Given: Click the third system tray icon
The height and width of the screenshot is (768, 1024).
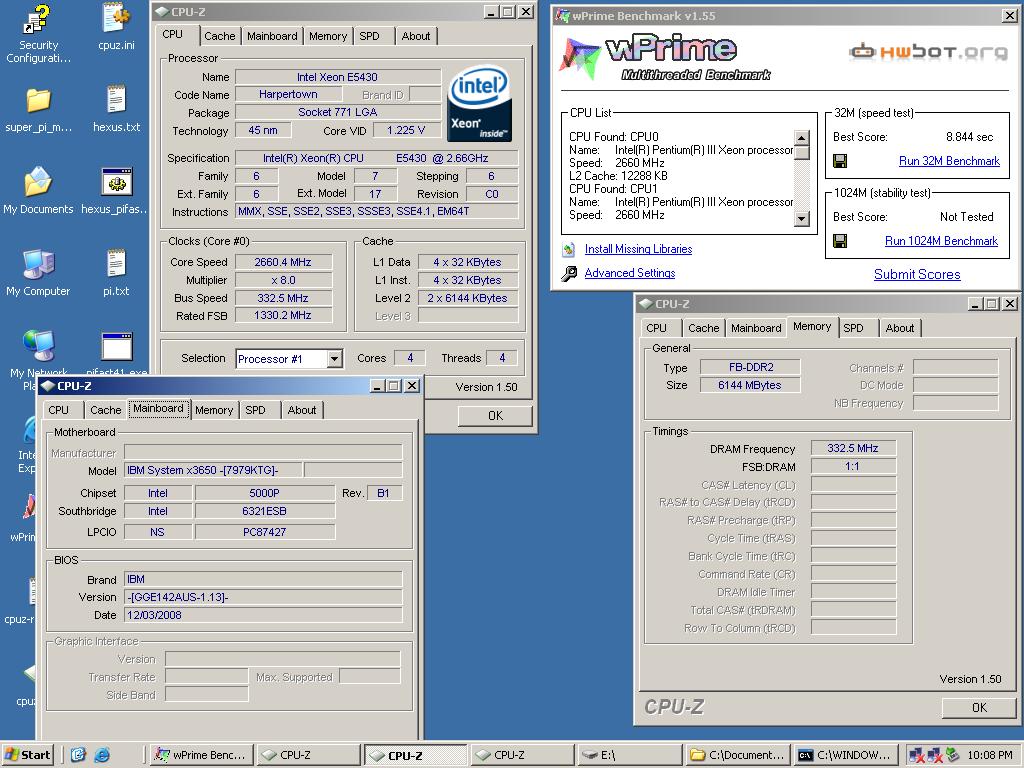Looking at the screenshot, I should [x=952, y=755].
